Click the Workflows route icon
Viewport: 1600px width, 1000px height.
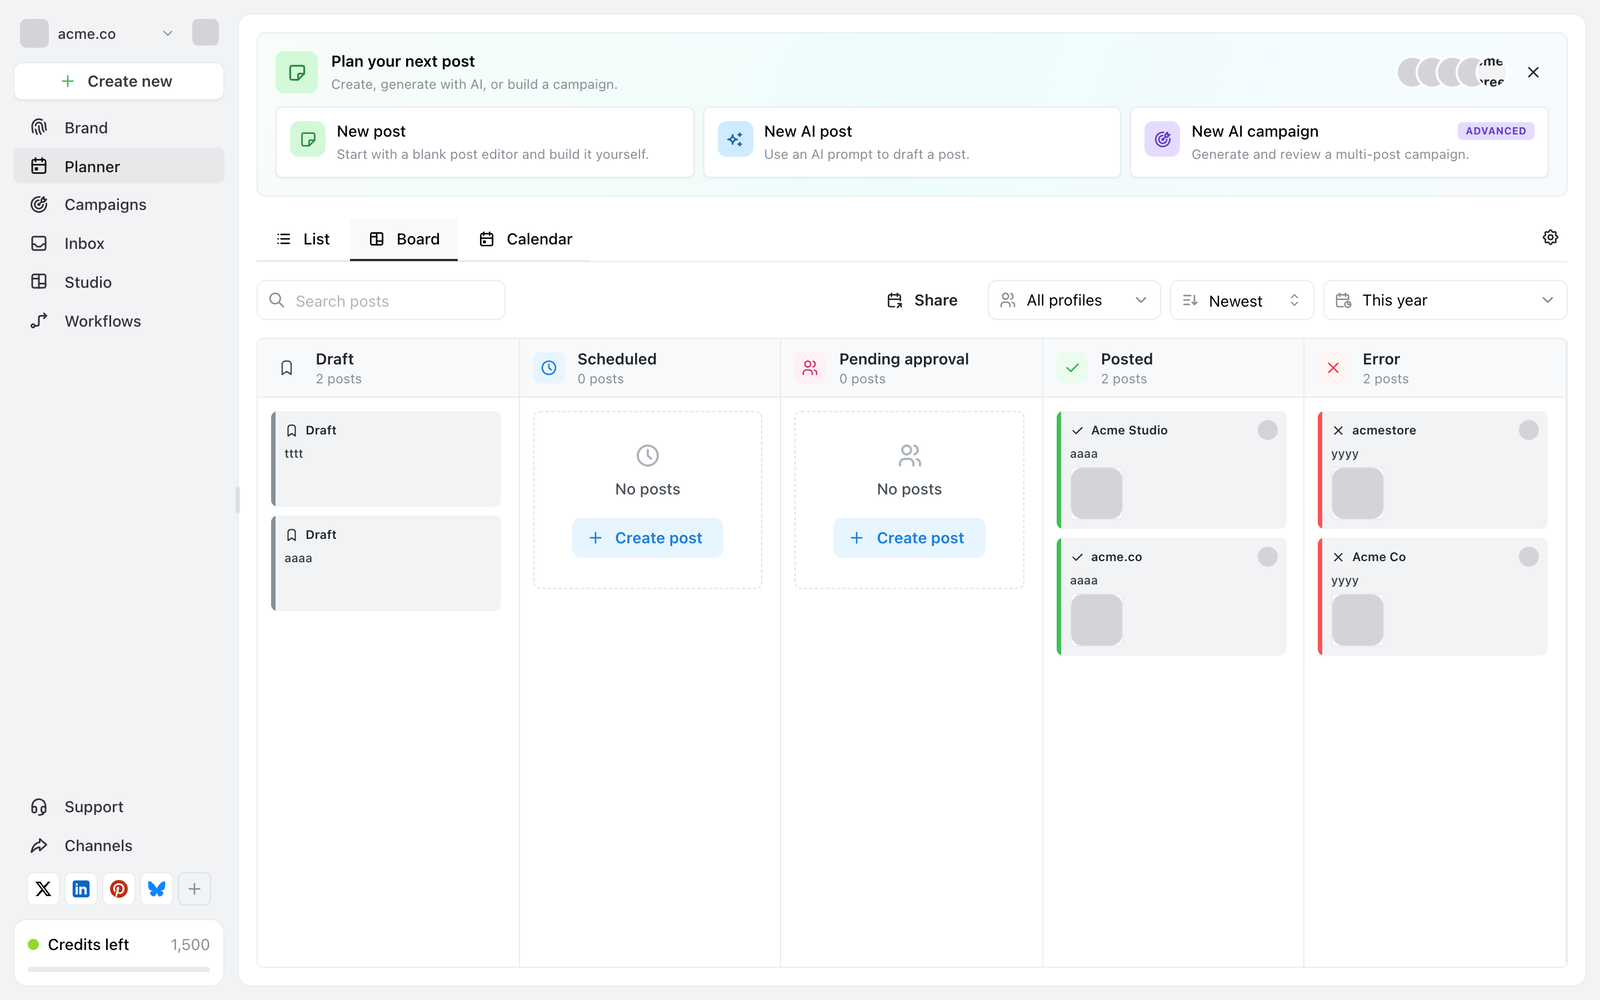39,321
